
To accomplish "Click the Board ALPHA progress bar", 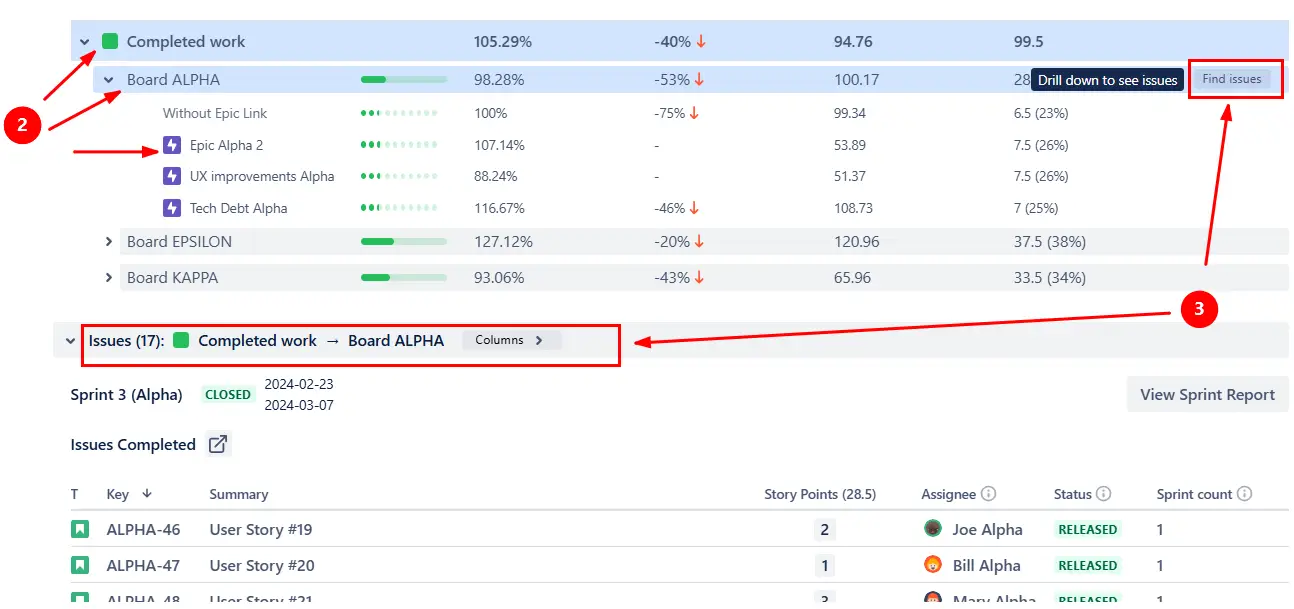I will pos(404,79).
